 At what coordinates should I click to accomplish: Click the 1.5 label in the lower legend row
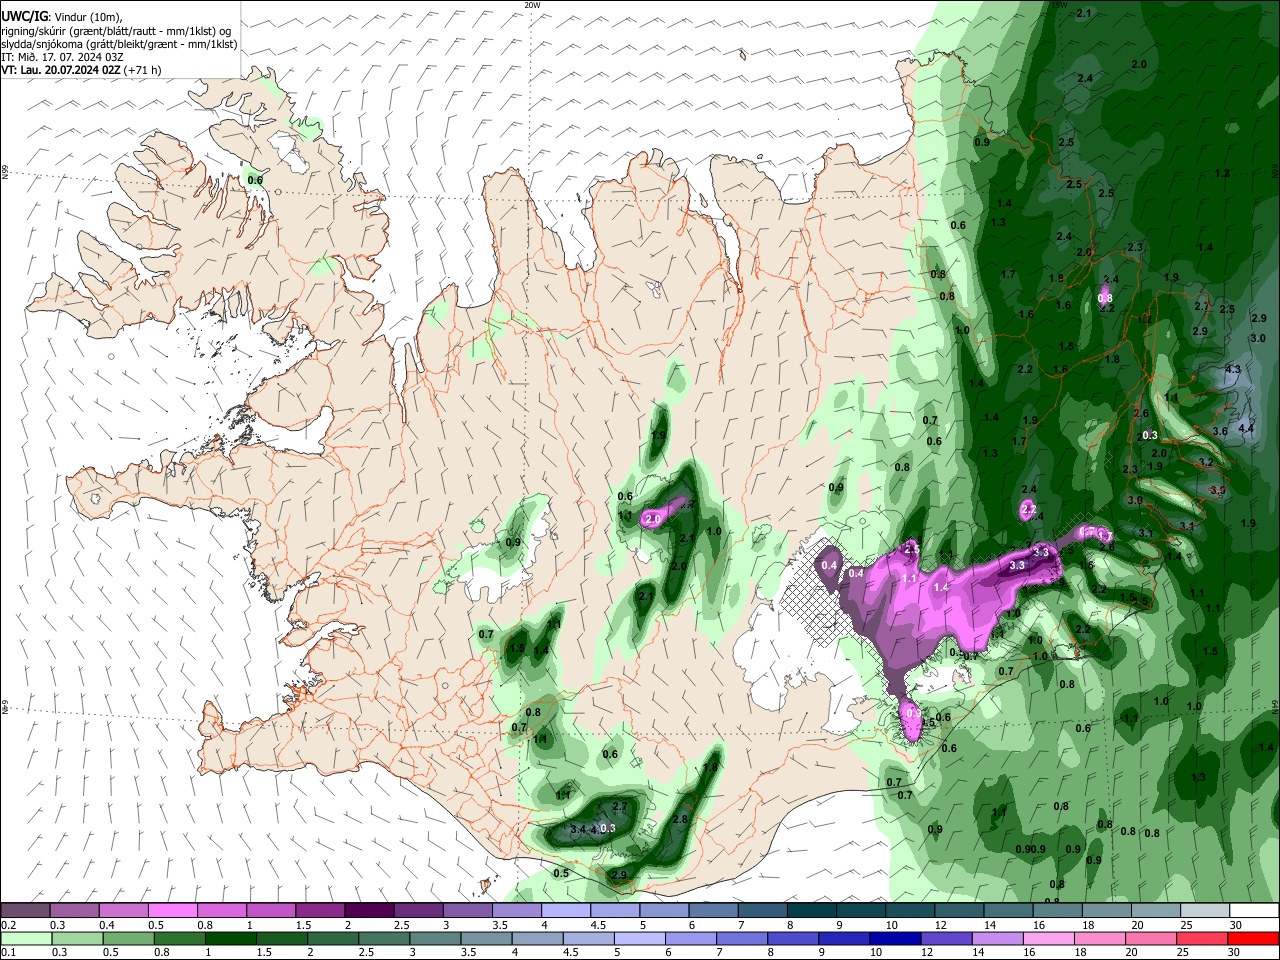(x=263, y=953)
